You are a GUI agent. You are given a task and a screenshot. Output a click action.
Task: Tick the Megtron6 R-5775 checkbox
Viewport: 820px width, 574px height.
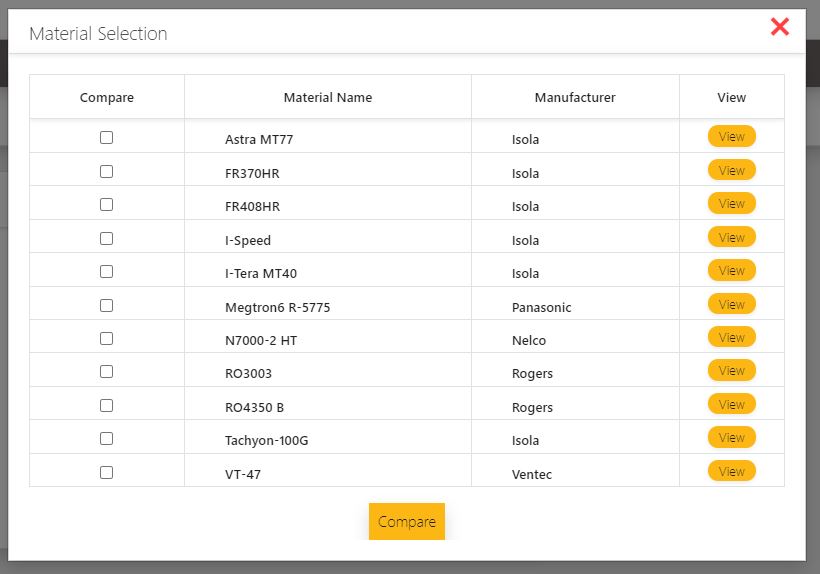(x=106, y=305)
